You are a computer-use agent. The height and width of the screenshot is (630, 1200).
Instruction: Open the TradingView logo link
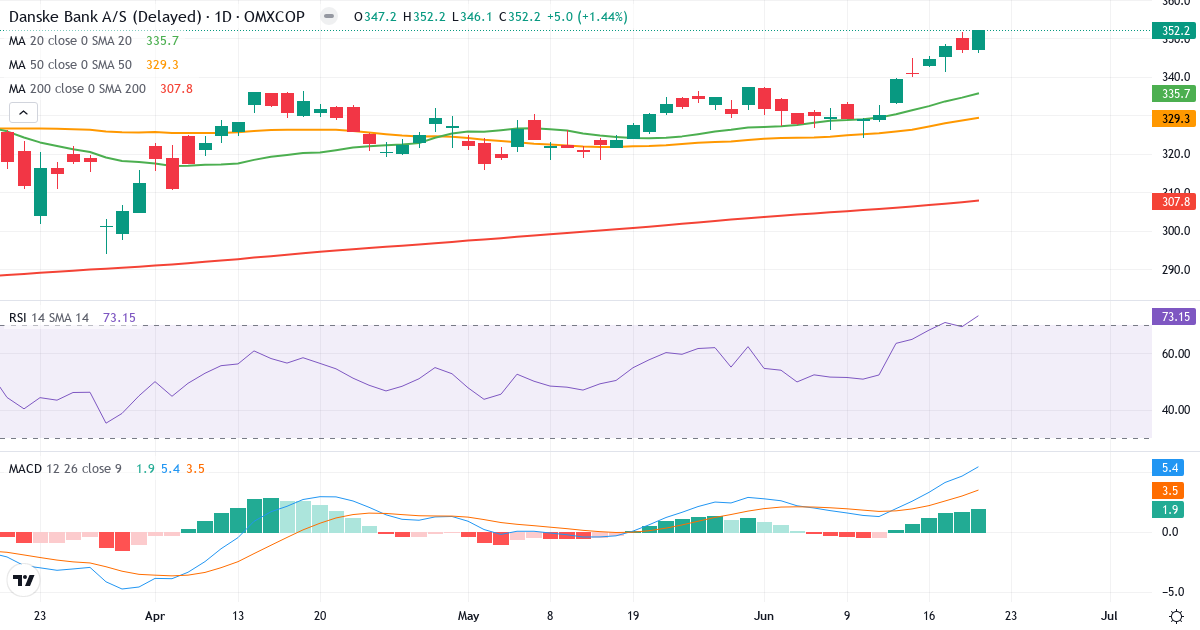coord(24,580)
